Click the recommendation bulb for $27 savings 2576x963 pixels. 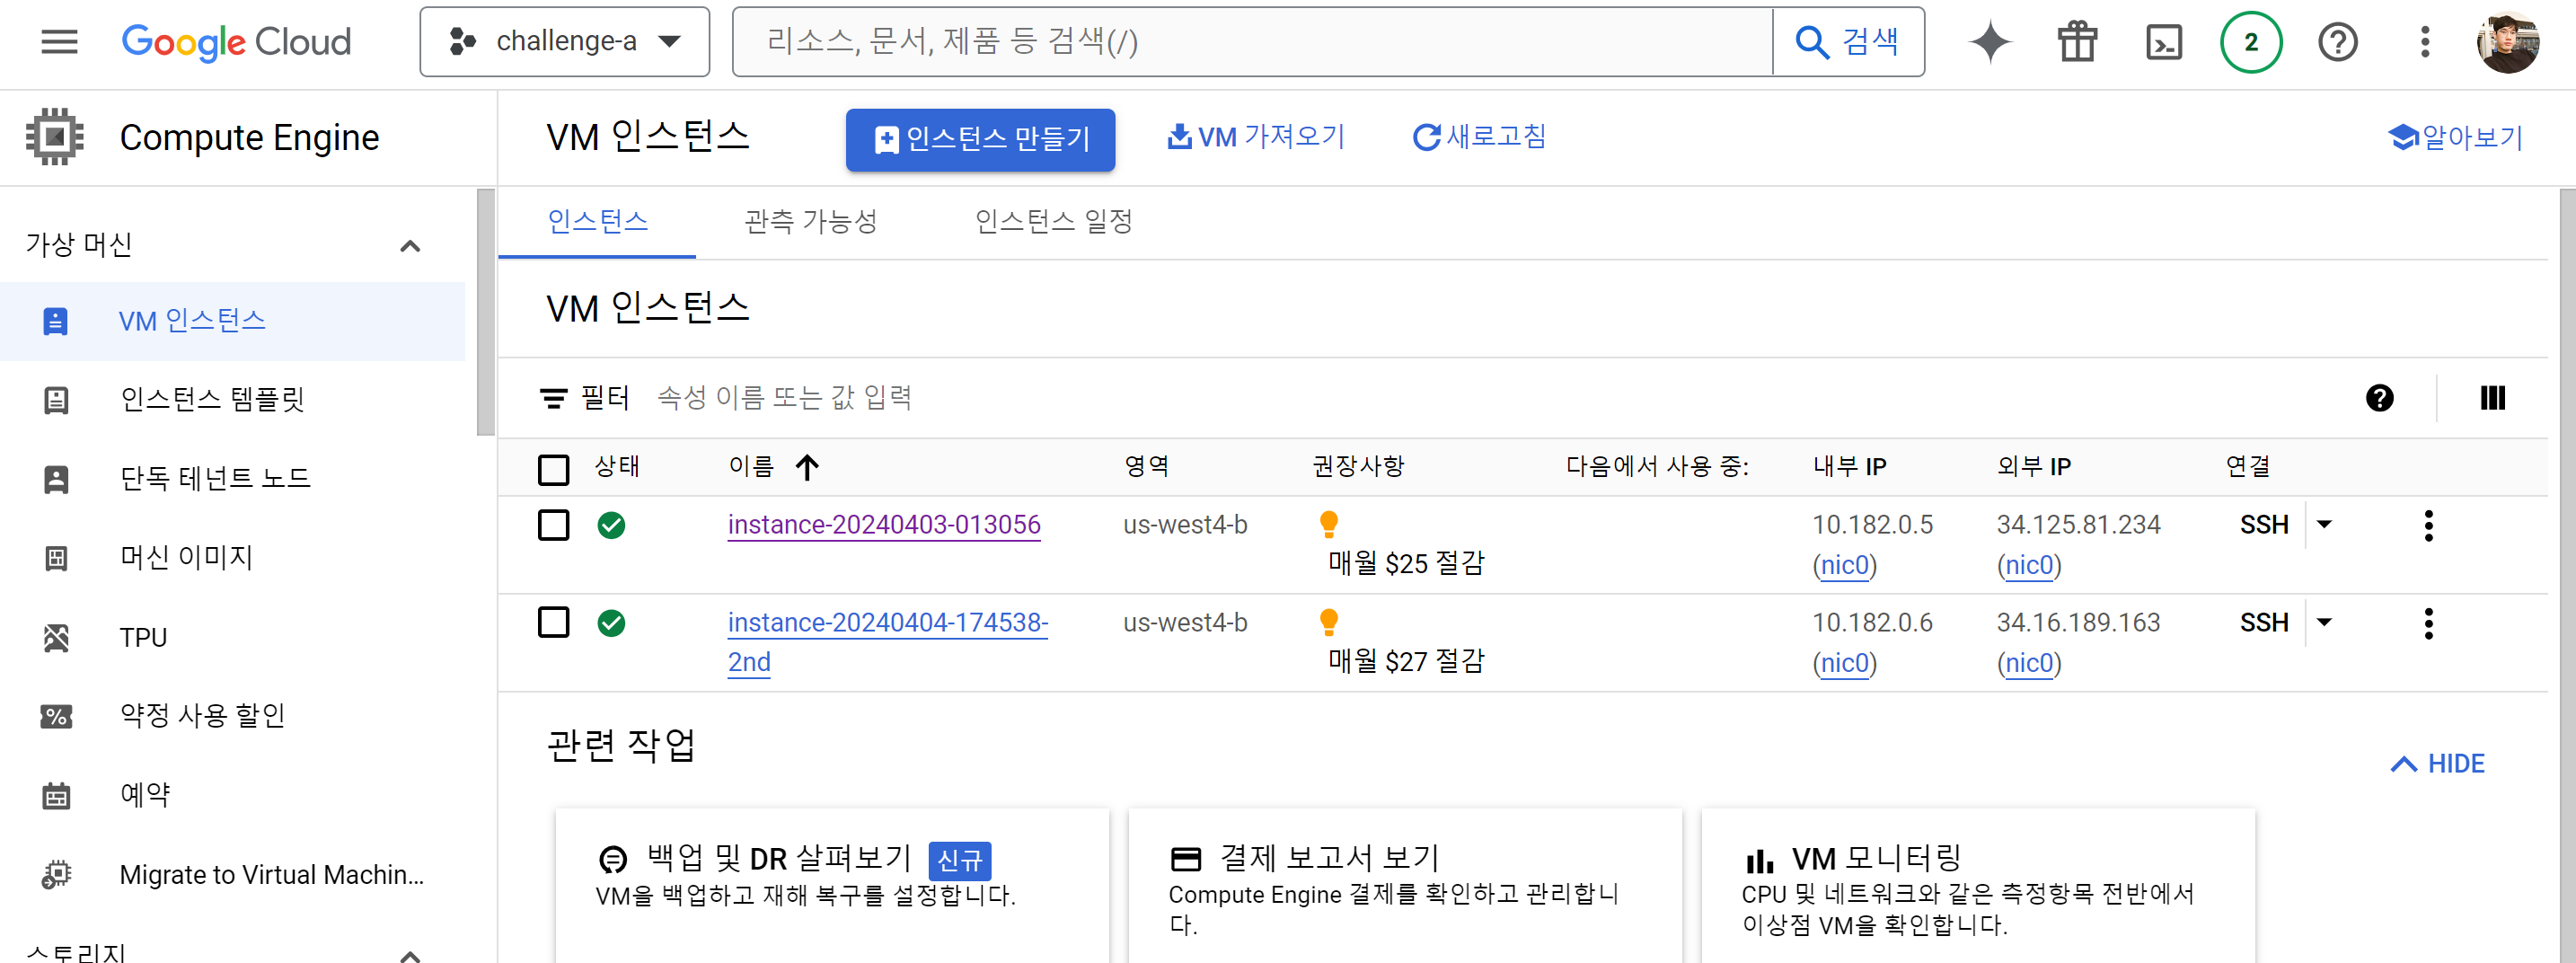[1328, 621]
